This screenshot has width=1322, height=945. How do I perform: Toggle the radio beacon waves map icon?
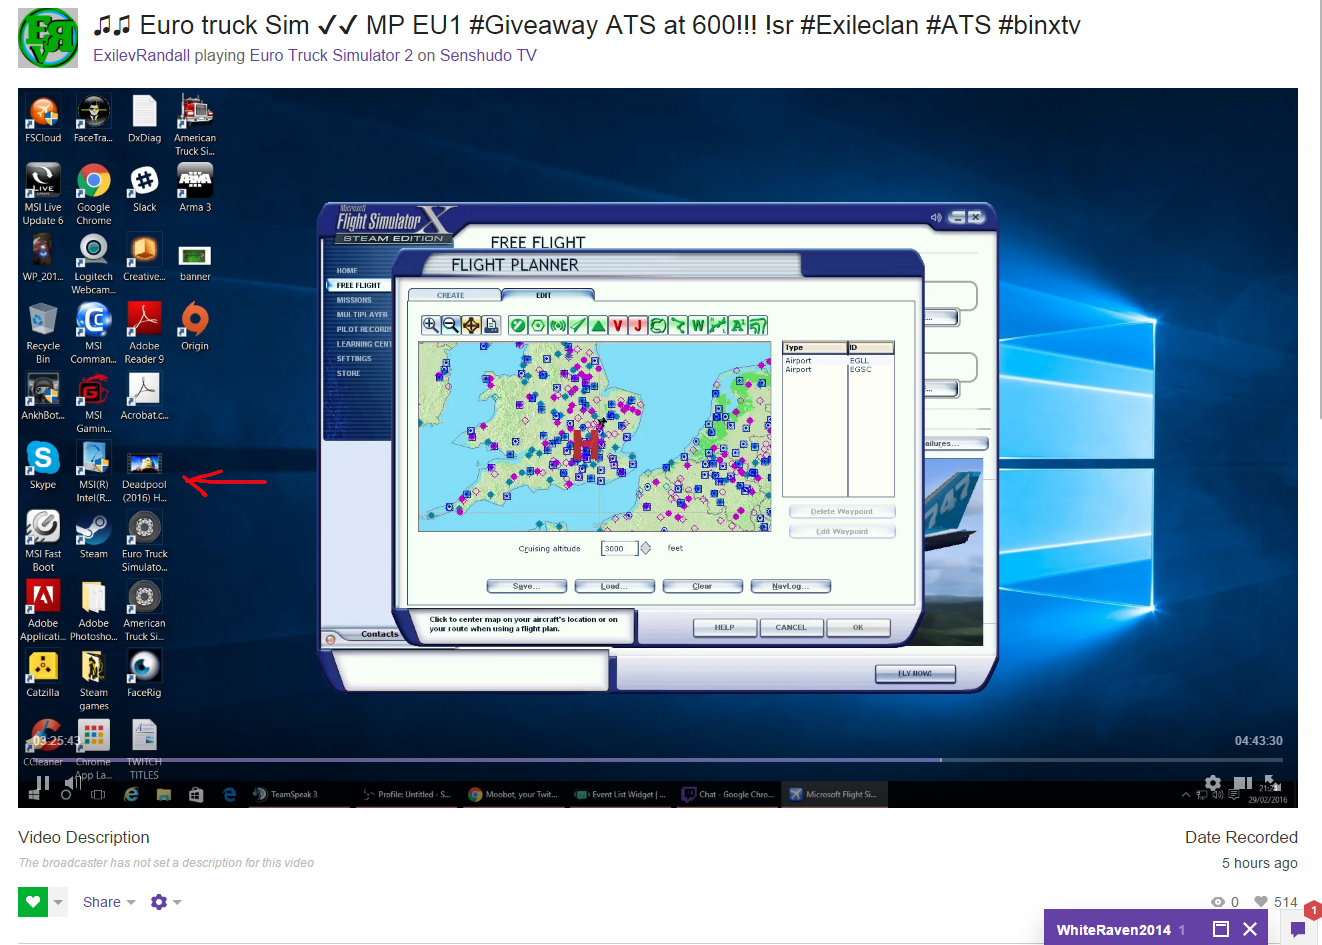point(558,325)
